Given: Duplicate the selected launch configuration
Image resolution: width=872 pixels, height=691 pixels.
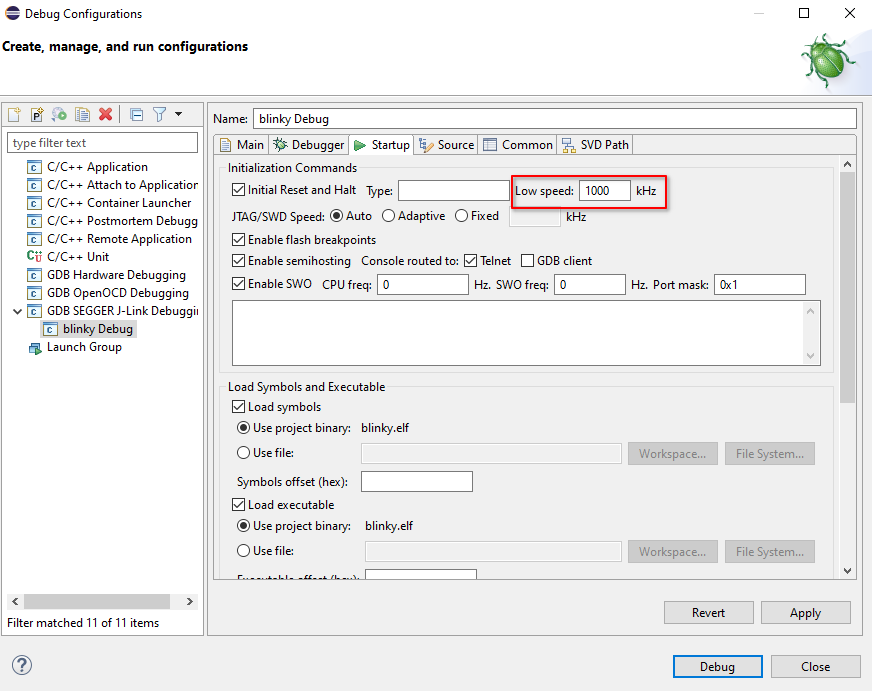Looking at the screenshot, I should point(83,115).
